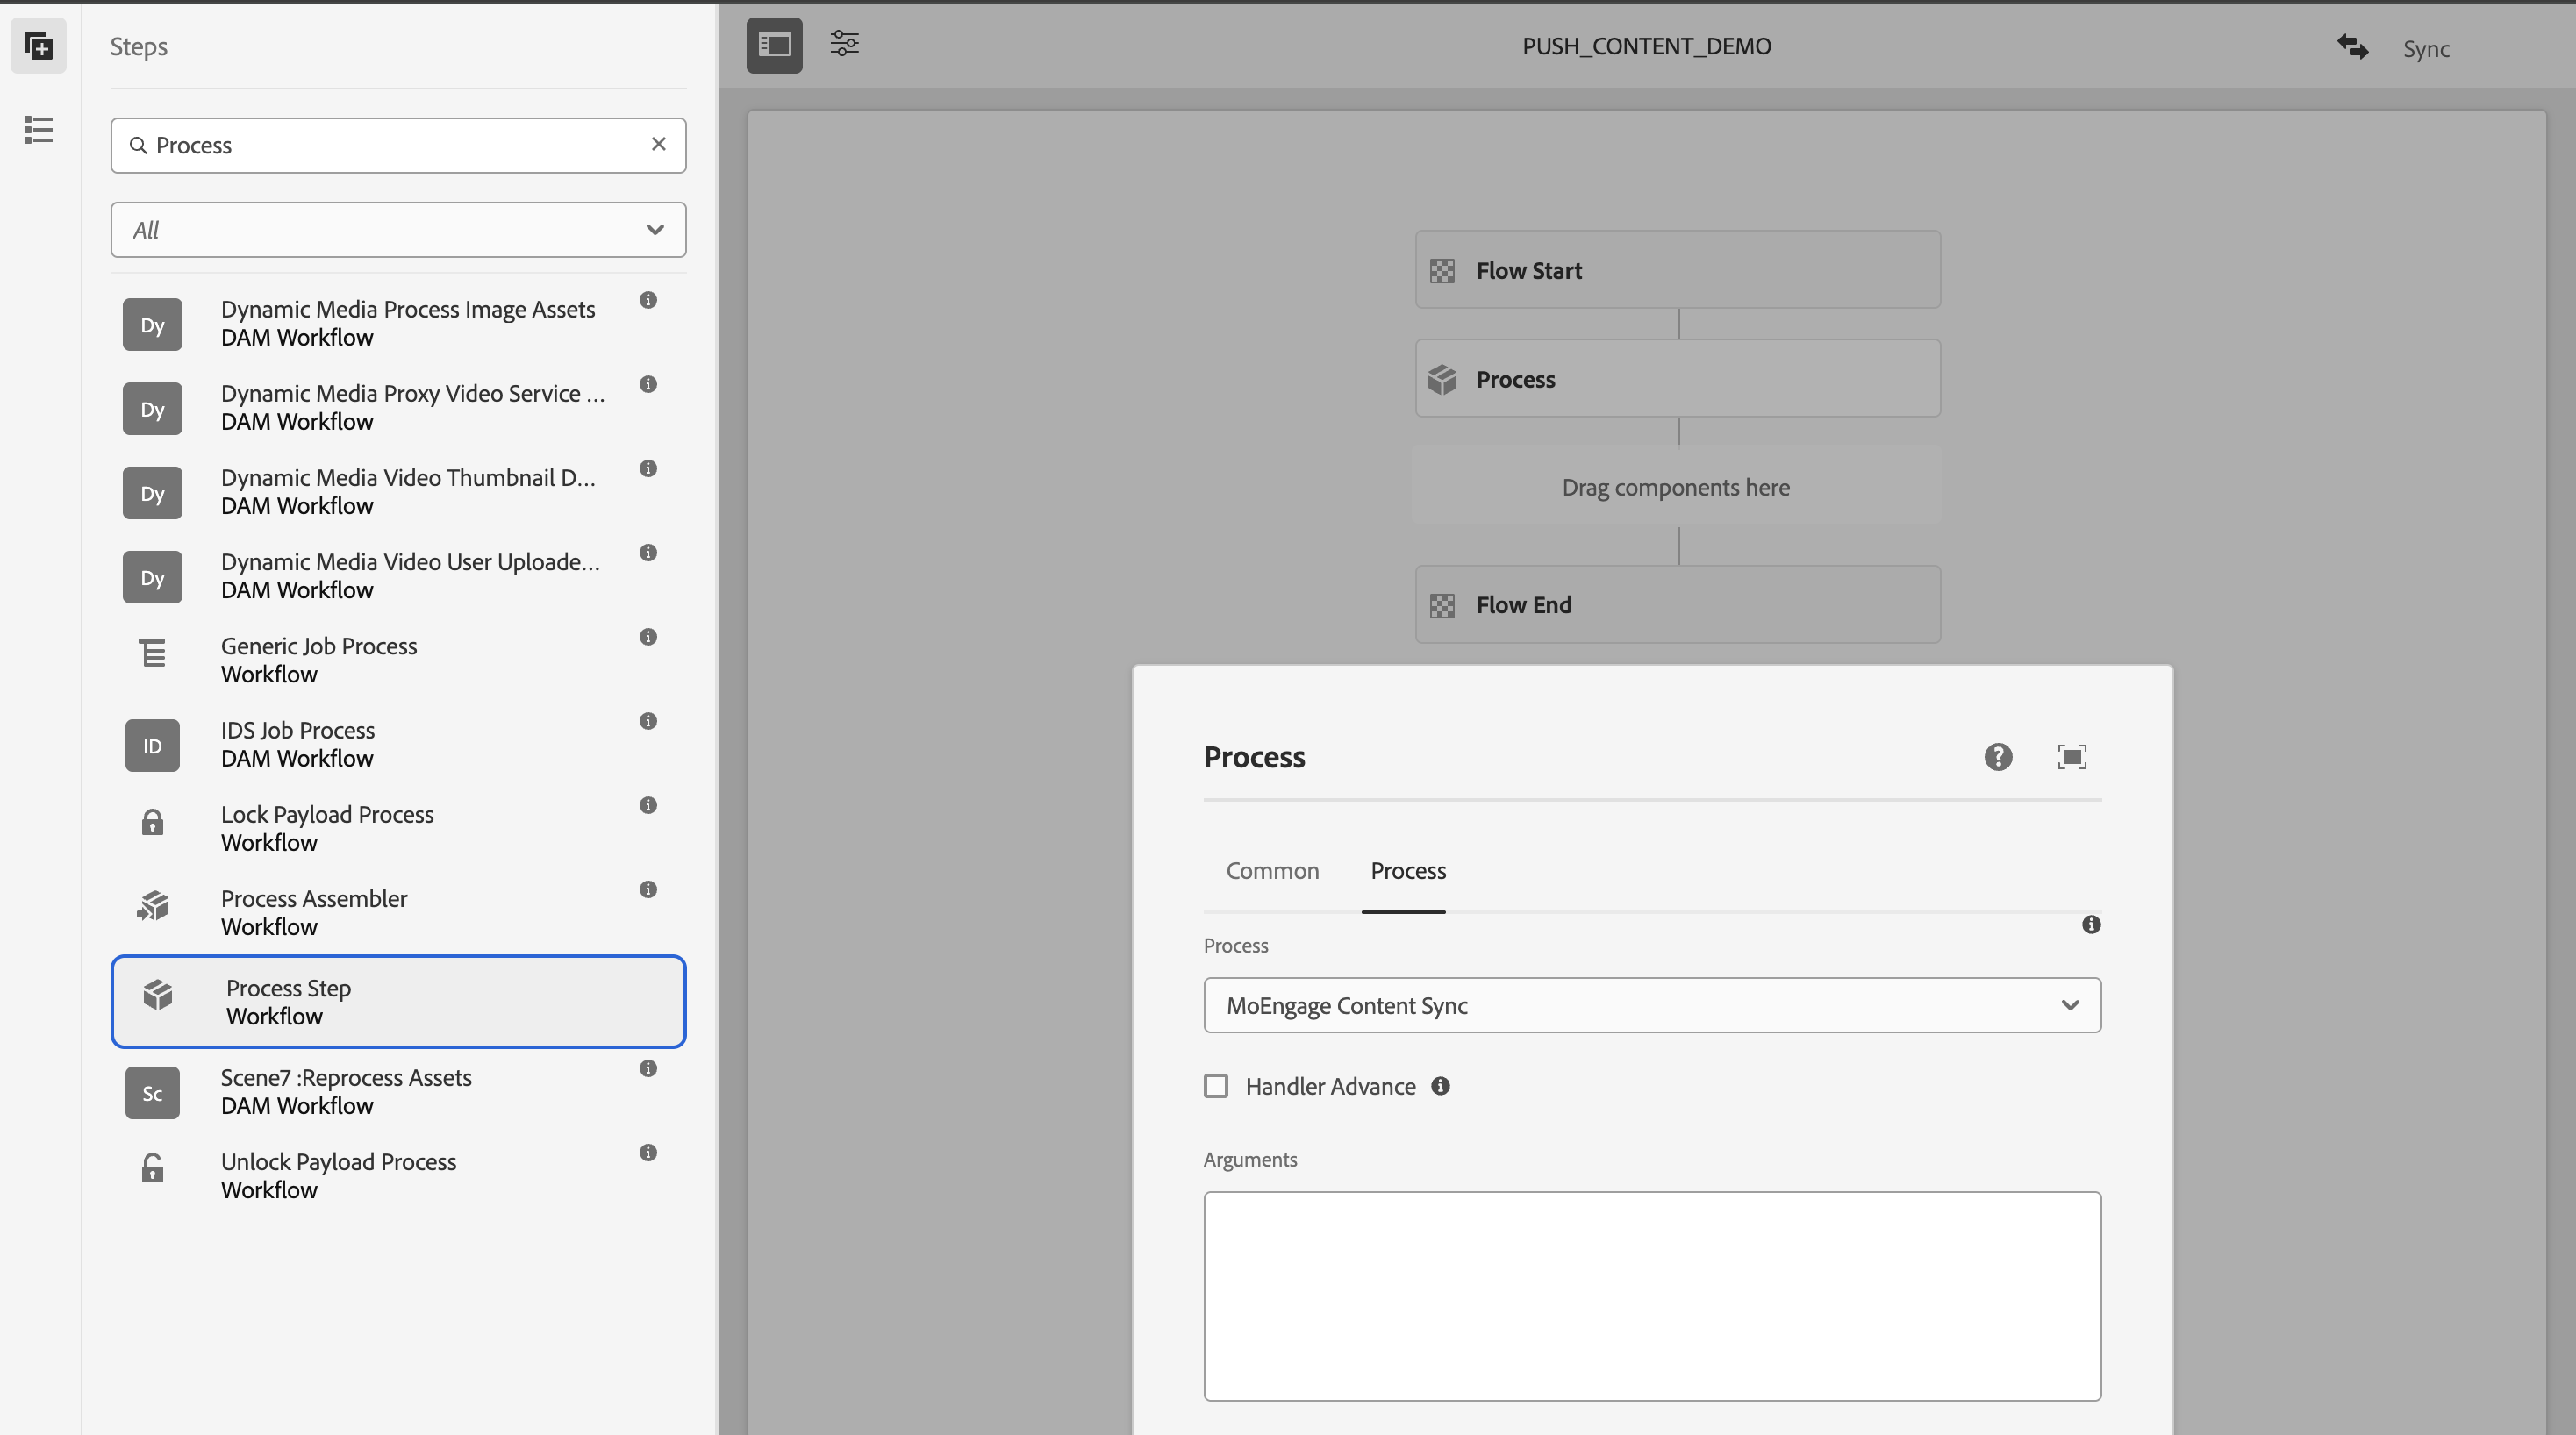The height and width of the screenshot is (1435, 2576).
Task: Show info for Scene7 Reprocess Assets
Action: coord(648,1068)
